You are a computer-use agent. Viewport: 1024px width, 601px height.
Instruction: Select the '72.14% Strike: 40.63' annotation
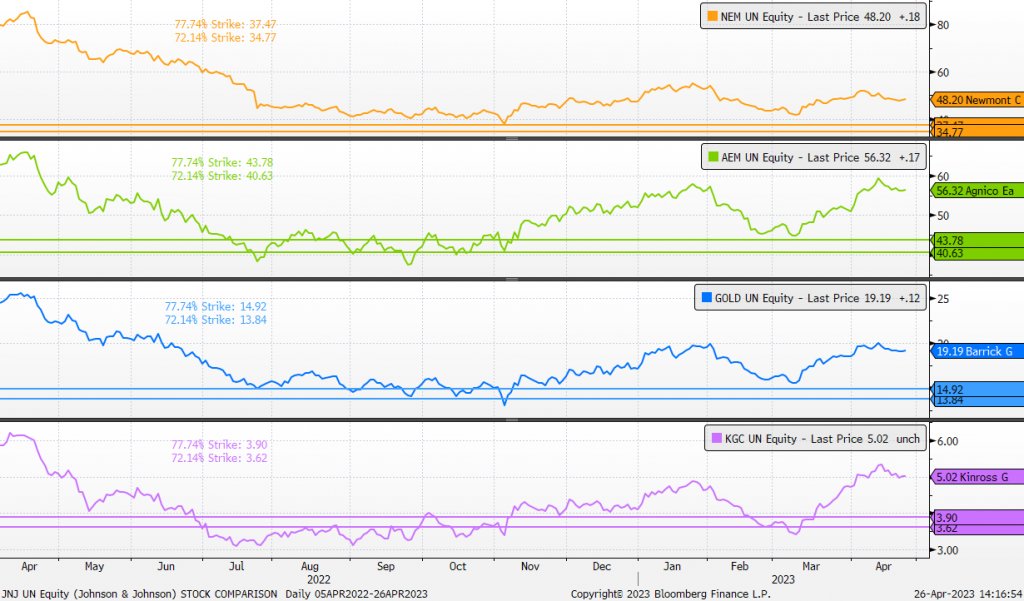[222, 176]
